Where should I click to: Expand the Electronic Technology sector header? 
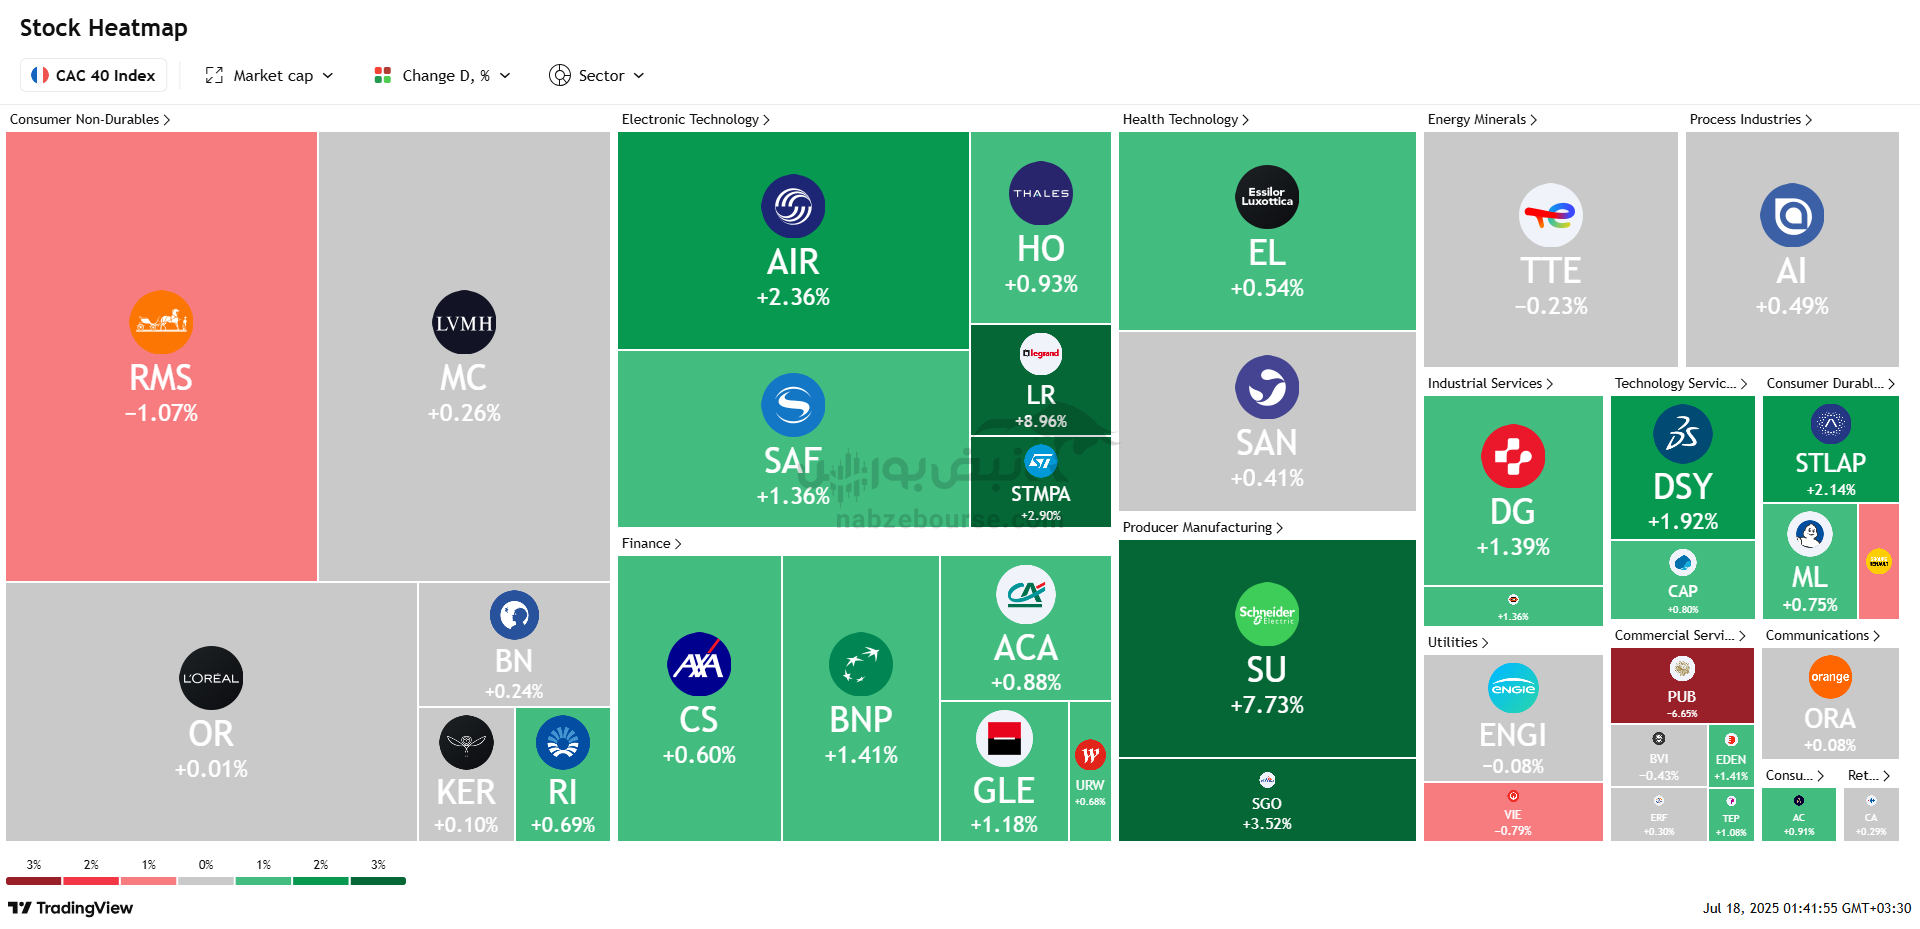696,119
